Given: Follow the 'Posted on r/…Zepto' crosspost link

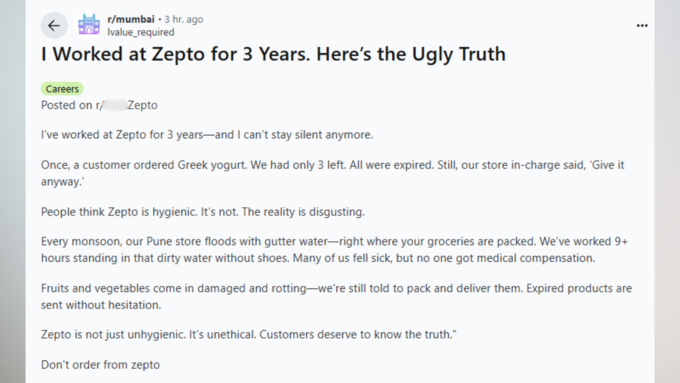Looking at the screenshot, I should click(99, 105).
